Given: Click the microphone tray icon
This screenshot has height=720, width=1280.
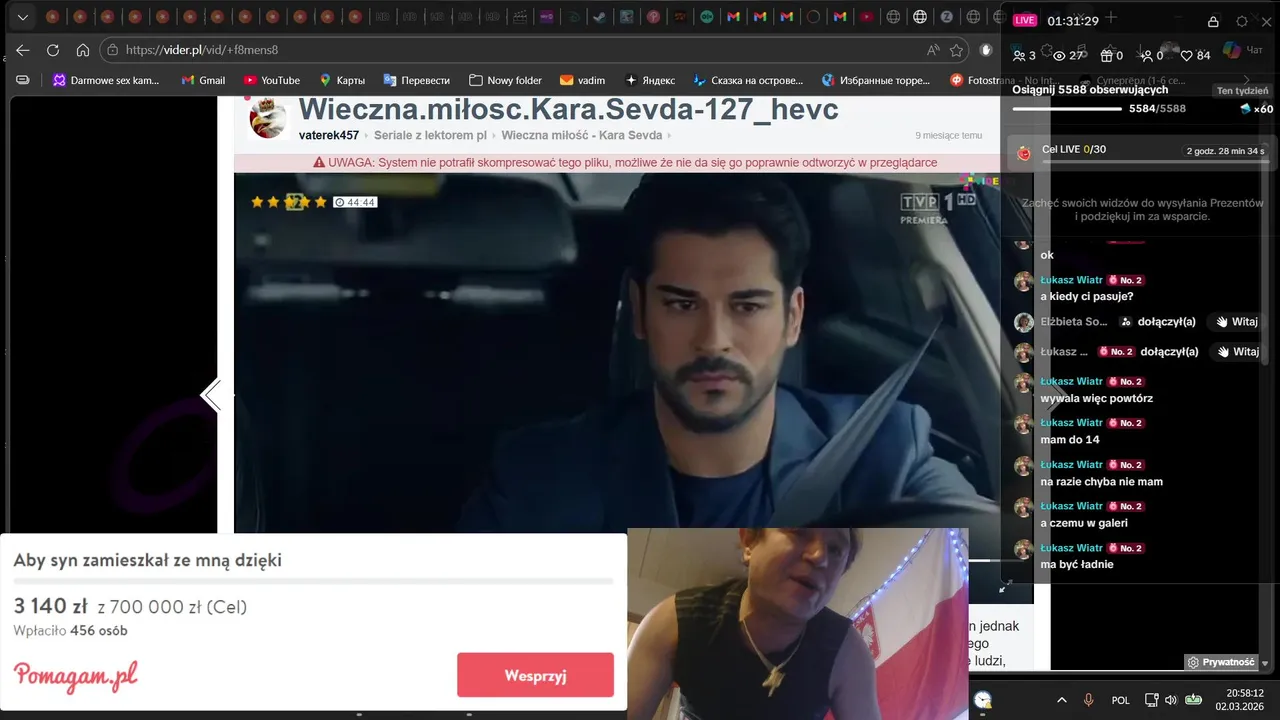Looking at the screenshot, I should (x=1089, y=700).
